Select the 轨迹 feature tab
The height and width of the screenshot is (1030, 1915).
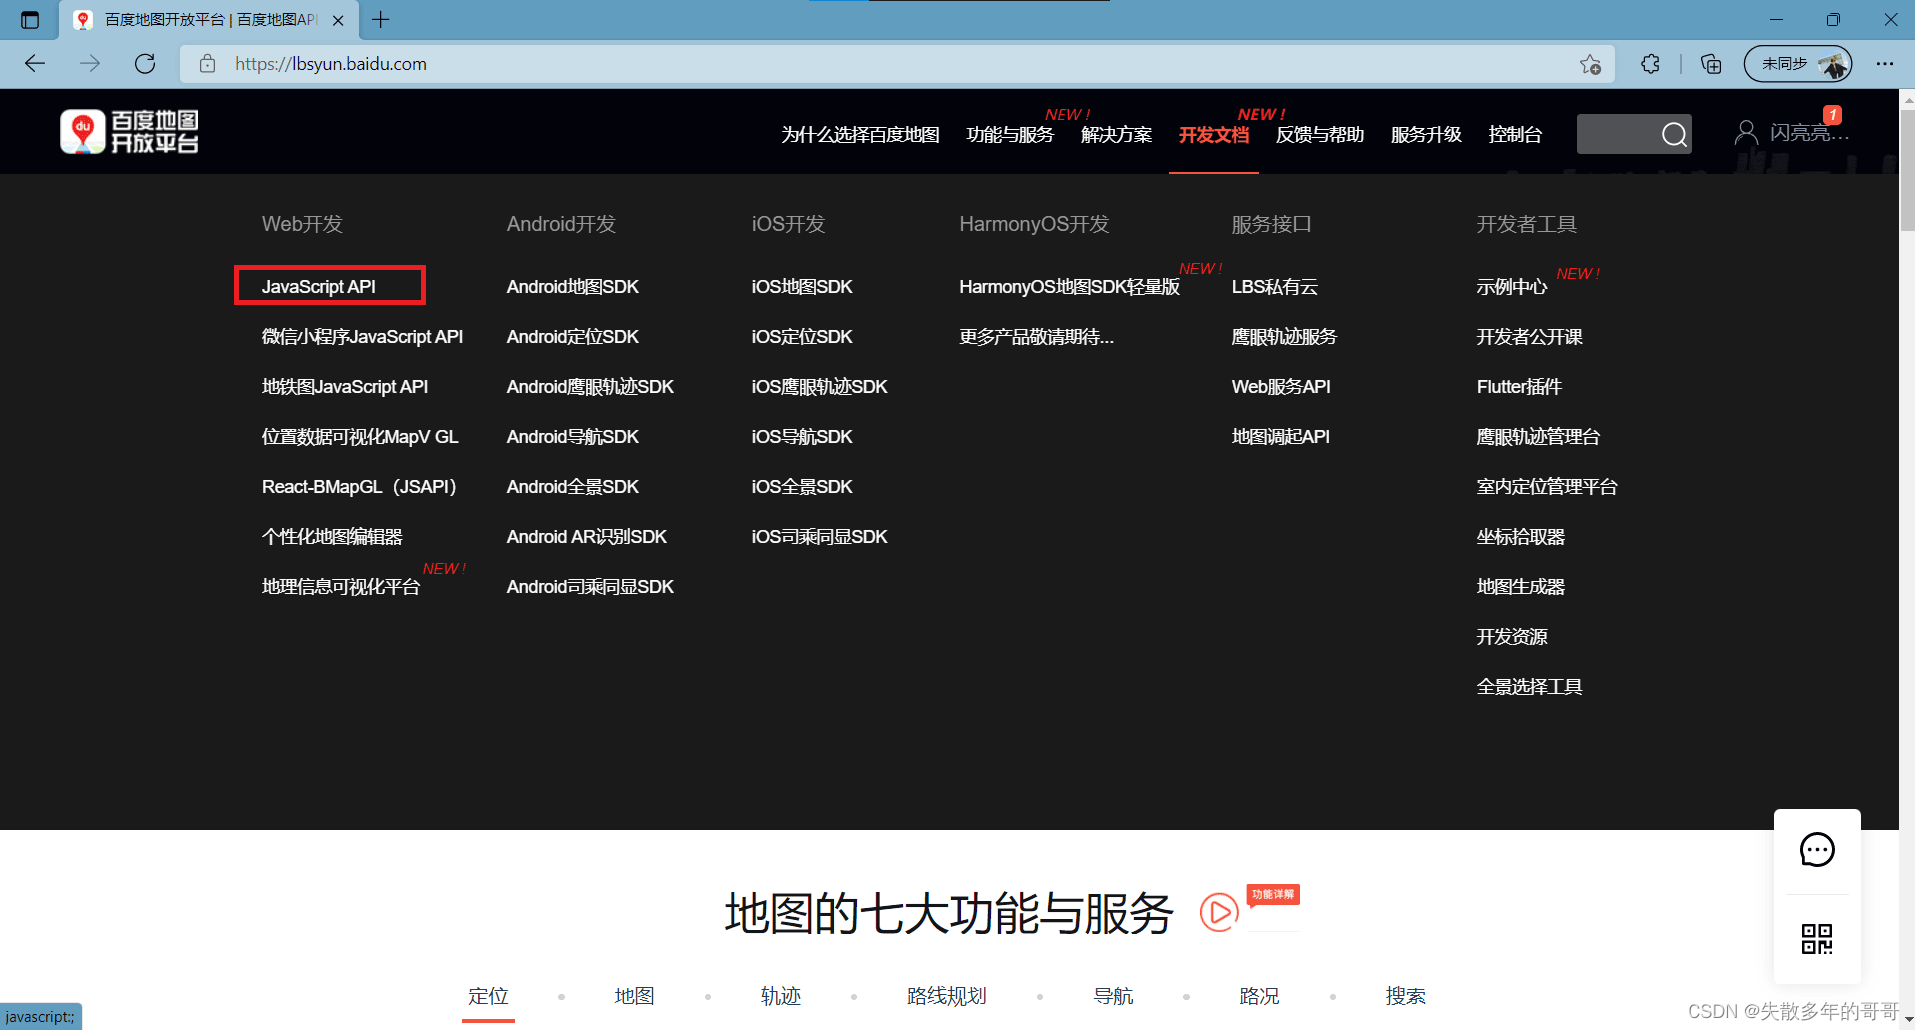(780, 996)
